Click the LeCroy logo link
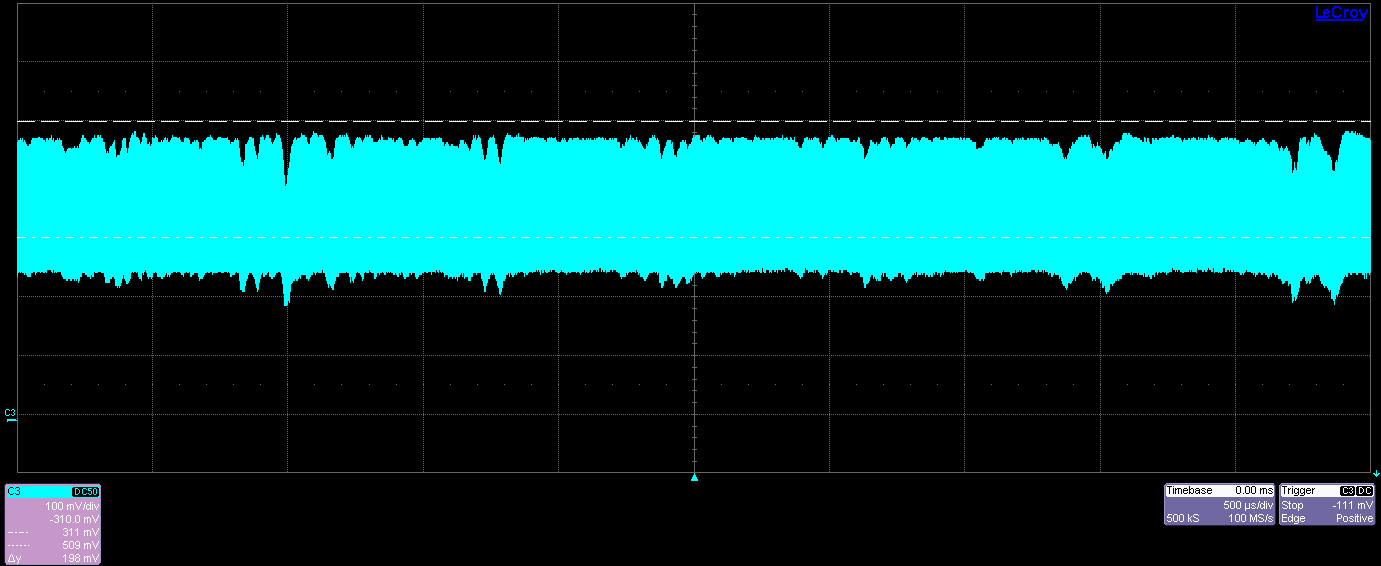1381x566 pixels. click(1340, 12)
